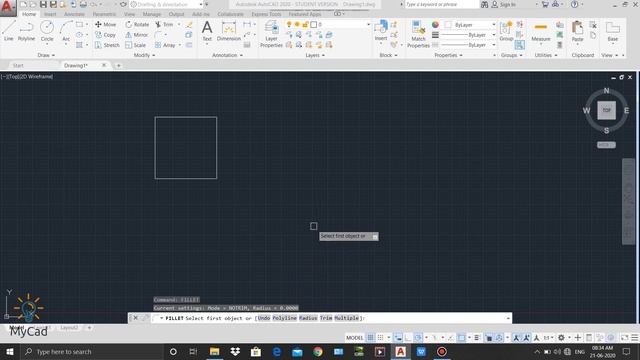Open the Annotate ribbon tab
The image size is (640, 360).
click(x=74, y=14)
